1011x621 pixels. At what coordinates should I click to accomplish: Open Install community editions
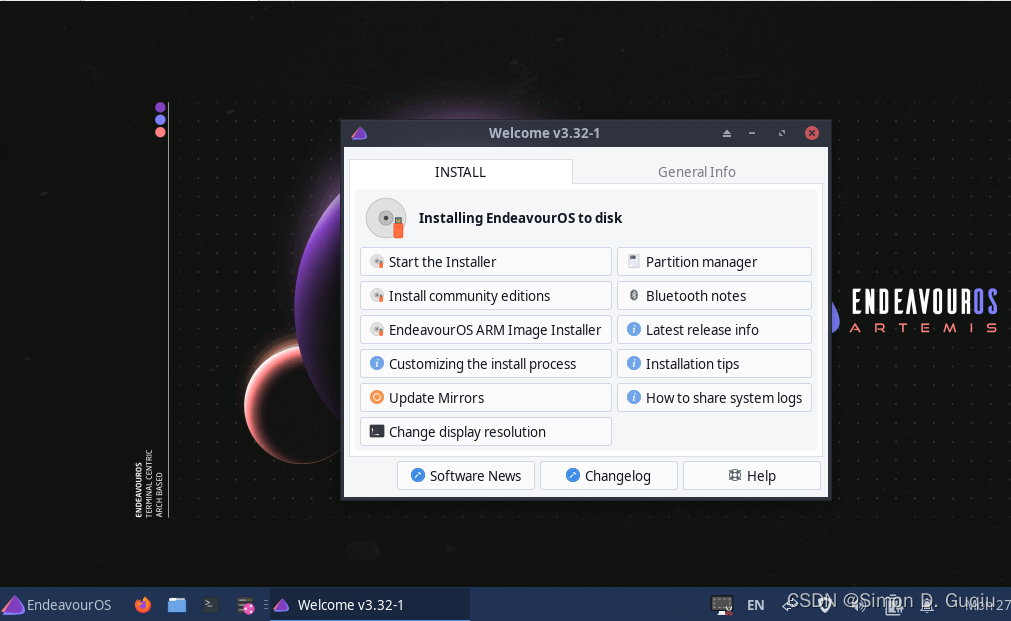point(486,296)
